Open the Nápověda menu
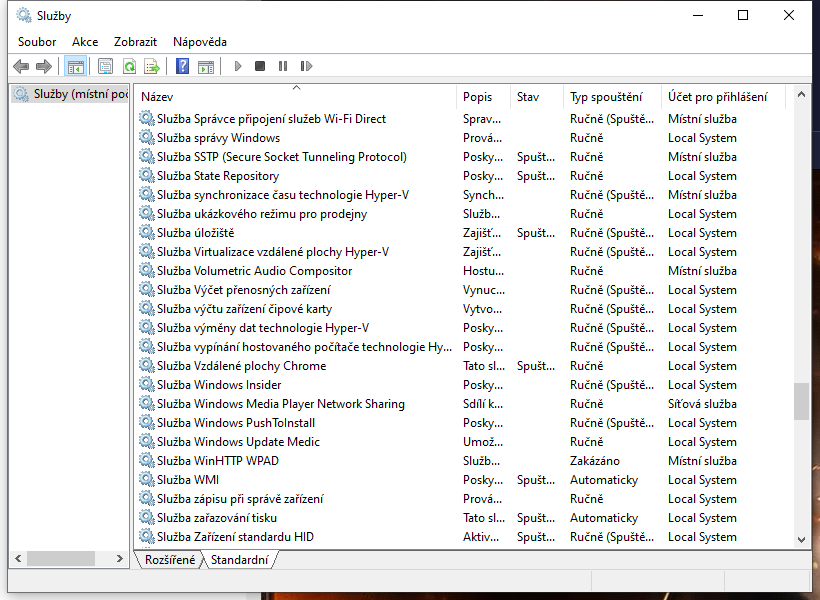The image size is (820, 600). (200, 42)
